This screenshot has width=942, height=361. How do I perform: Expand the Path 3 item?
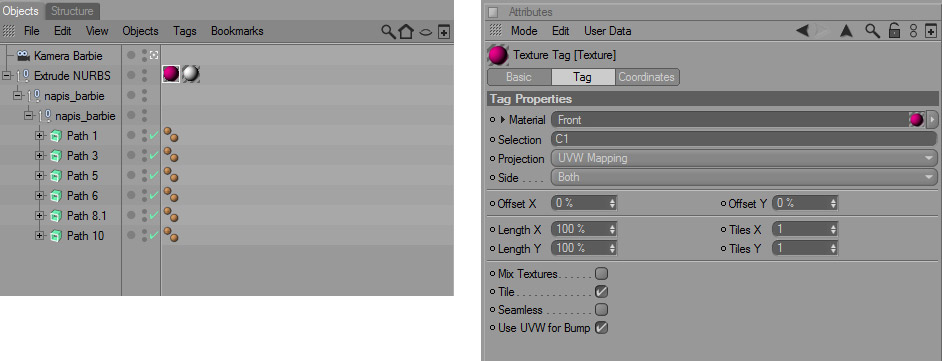[x=40, y=156]
